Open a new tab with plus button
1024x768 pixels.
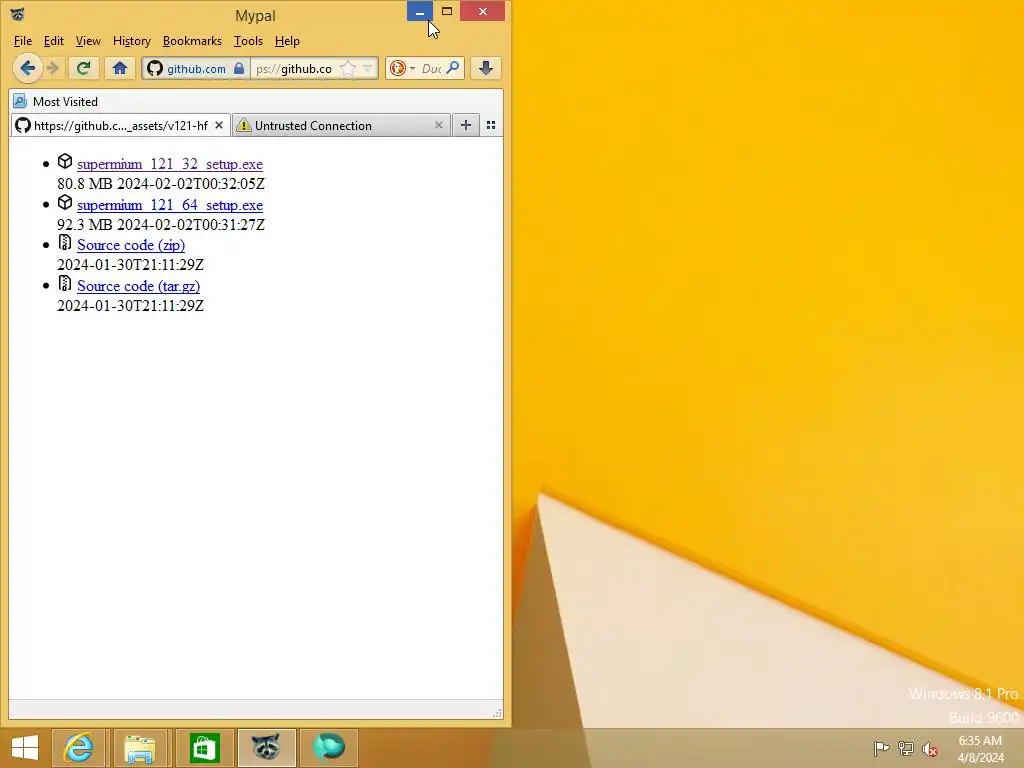(x=466, y=125)
